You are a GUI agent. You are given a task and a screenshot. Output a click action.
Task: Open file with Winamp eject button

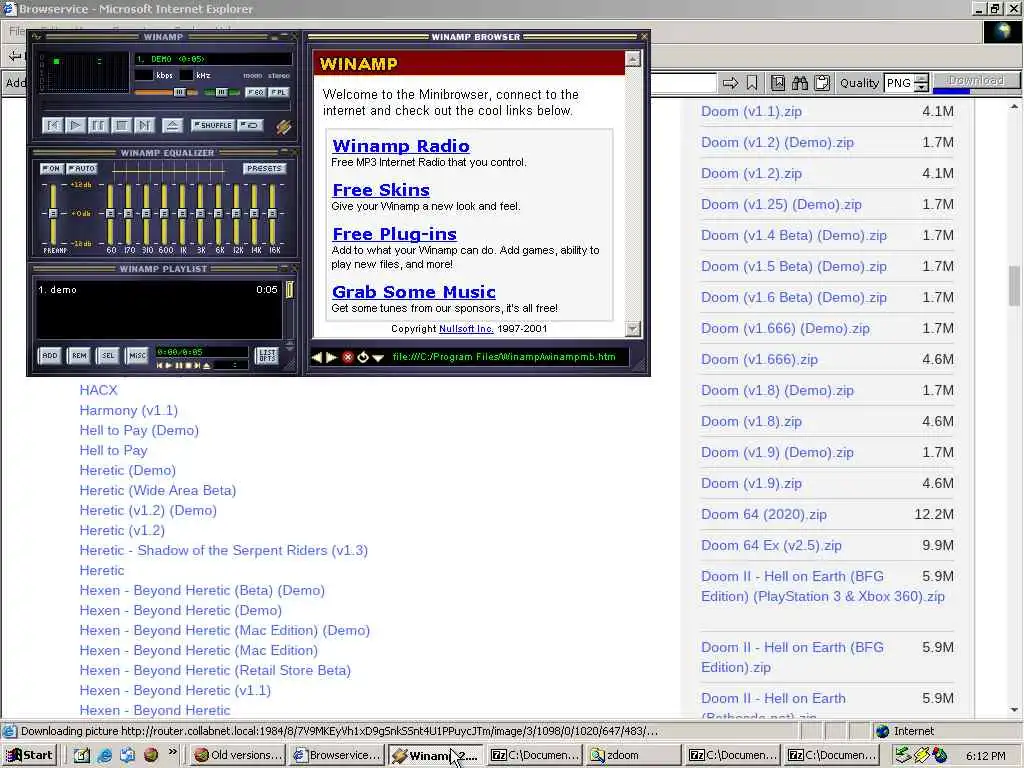click(172, 125)
